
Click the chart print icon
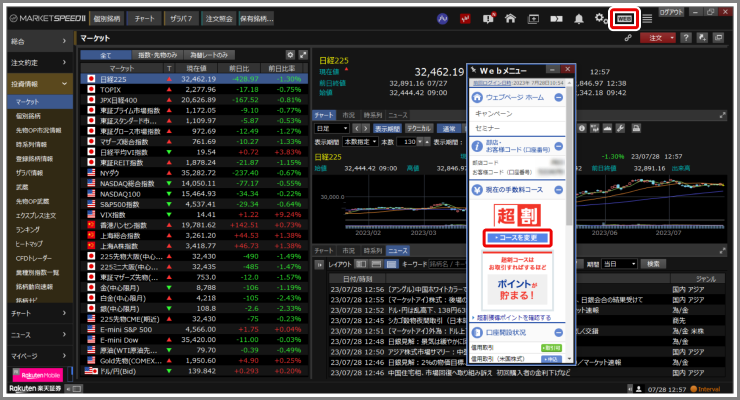pos(636,128)
